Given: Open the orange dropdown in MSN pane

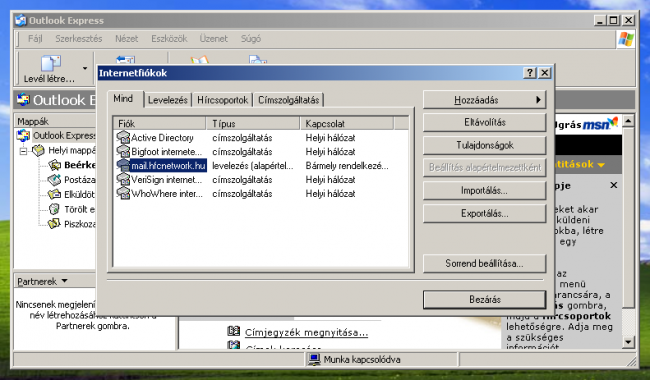Looking at the screenshot, I should (601, 165).
